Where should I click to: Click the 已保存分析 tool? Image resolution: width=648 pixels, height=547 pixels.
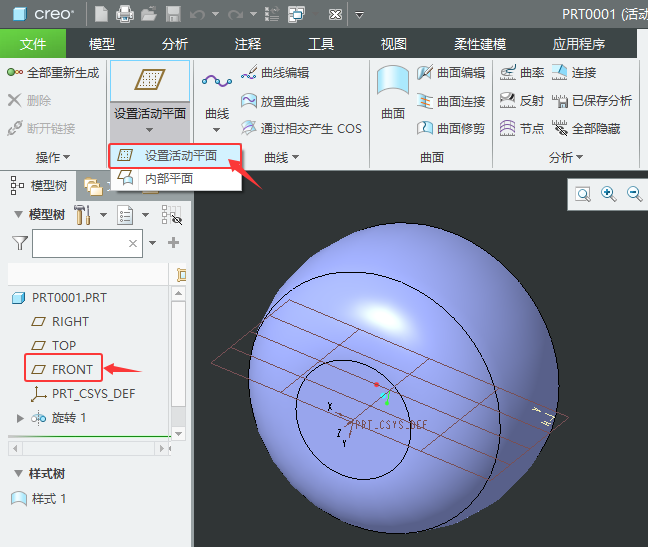click(x=592, y=100)
